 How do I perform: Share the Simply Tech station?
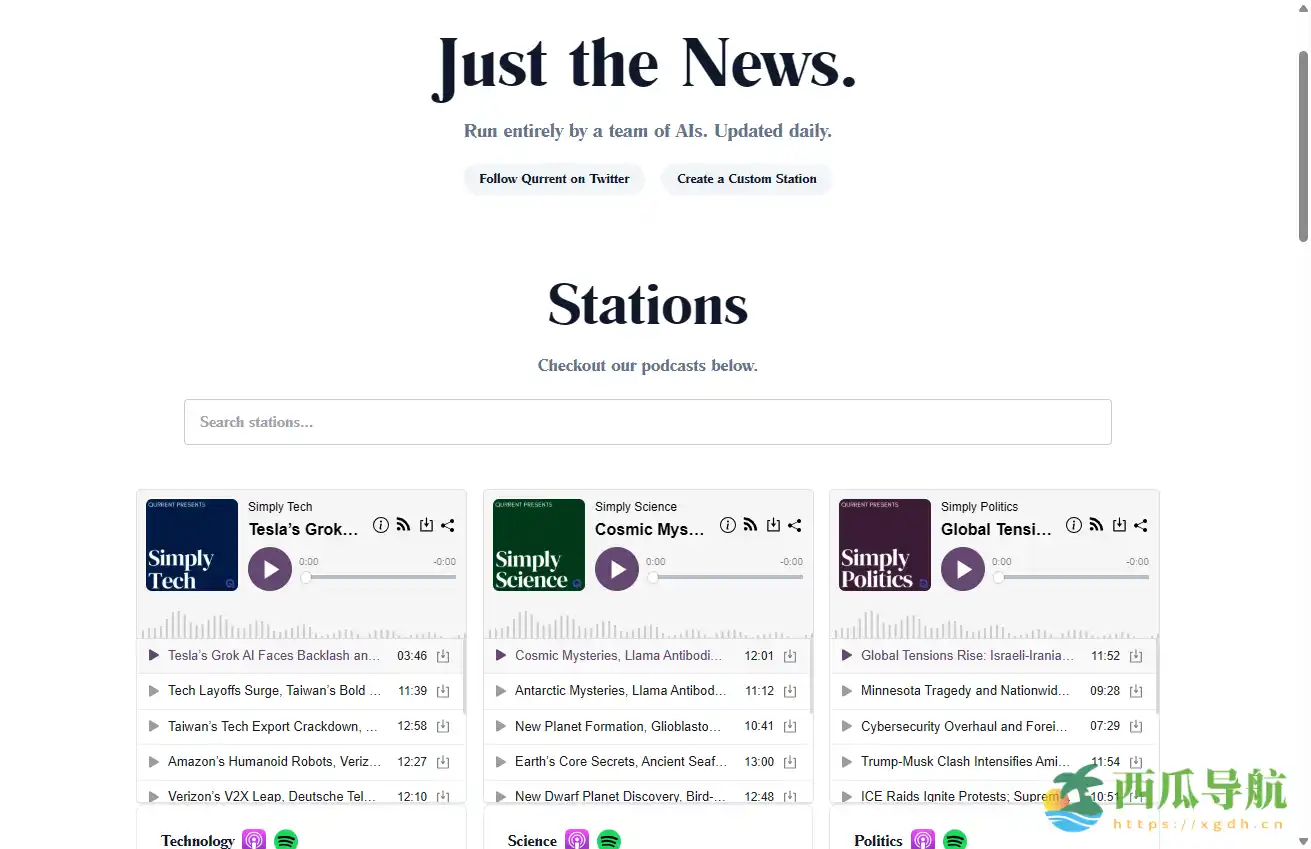click(448, 525)
